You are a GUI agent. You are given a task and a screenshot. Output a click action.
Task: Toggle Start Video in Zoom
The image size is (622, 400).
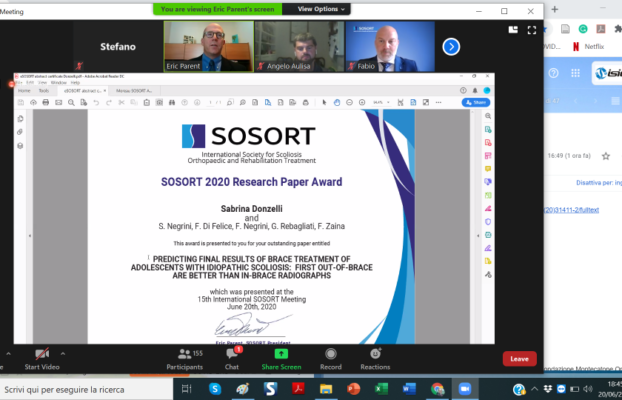click(x=42, y=359)
